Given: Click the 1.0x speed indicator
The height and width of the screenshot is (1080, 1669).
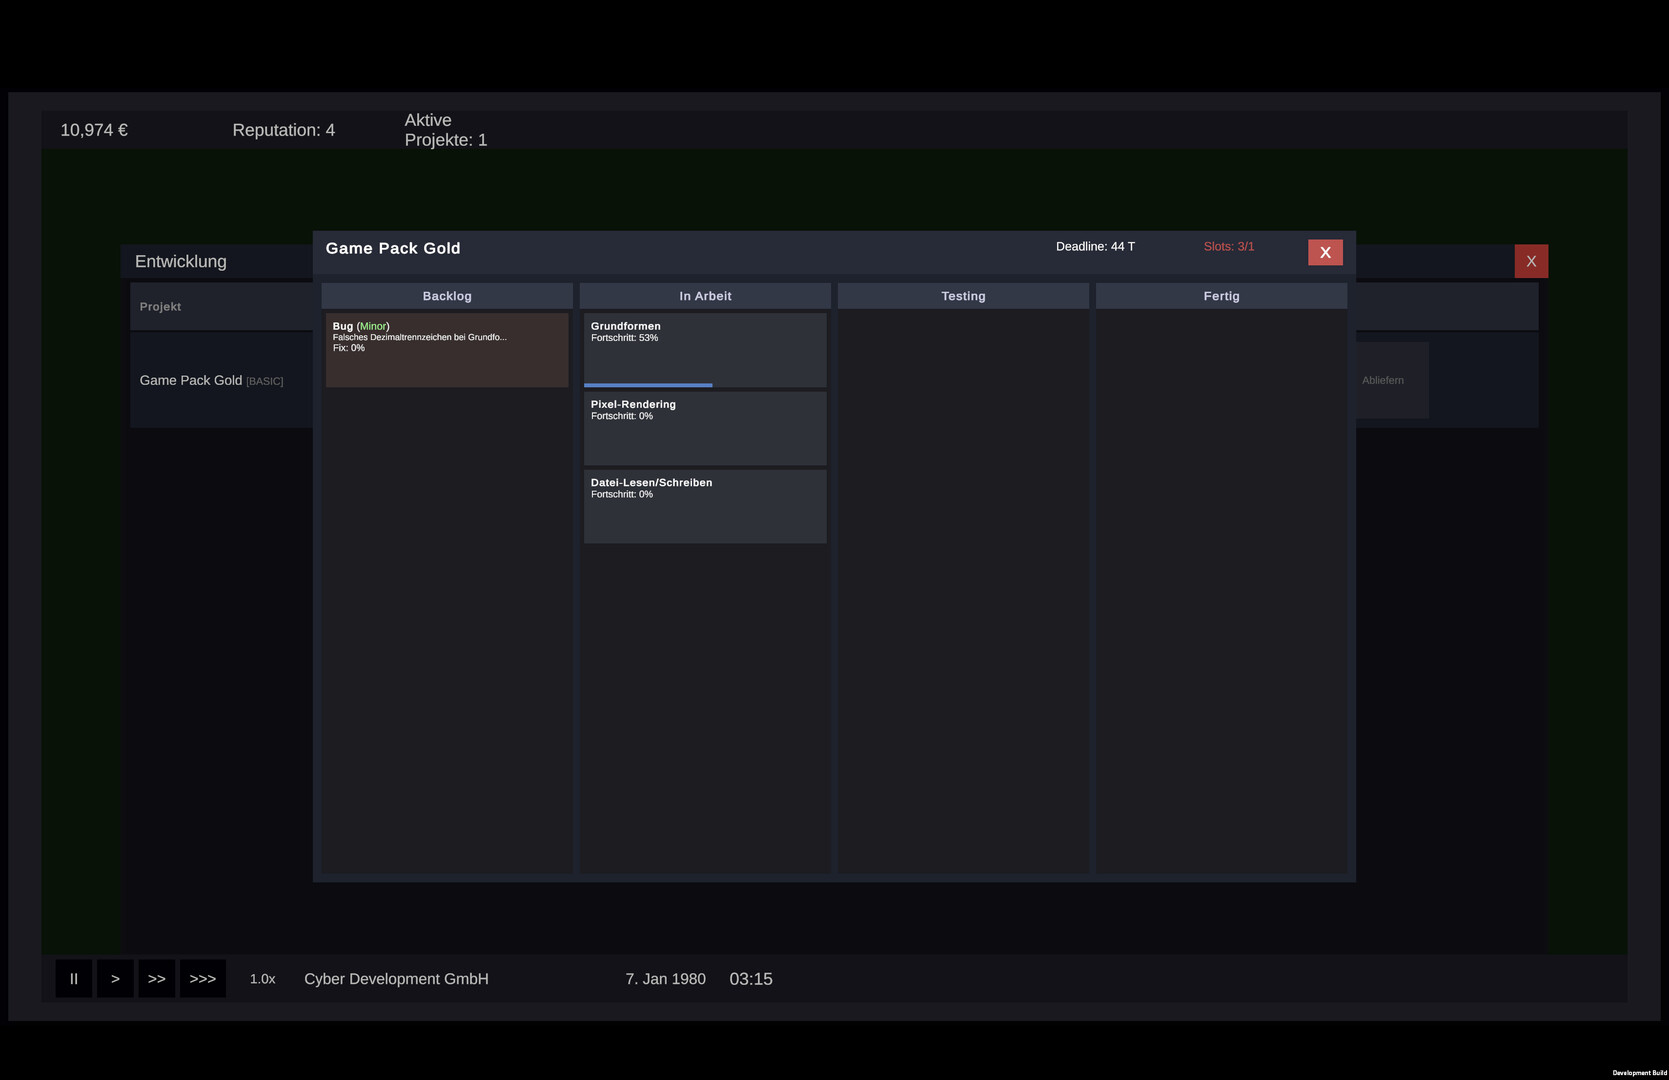Looking at the screenshot, I should pos(262,978).
